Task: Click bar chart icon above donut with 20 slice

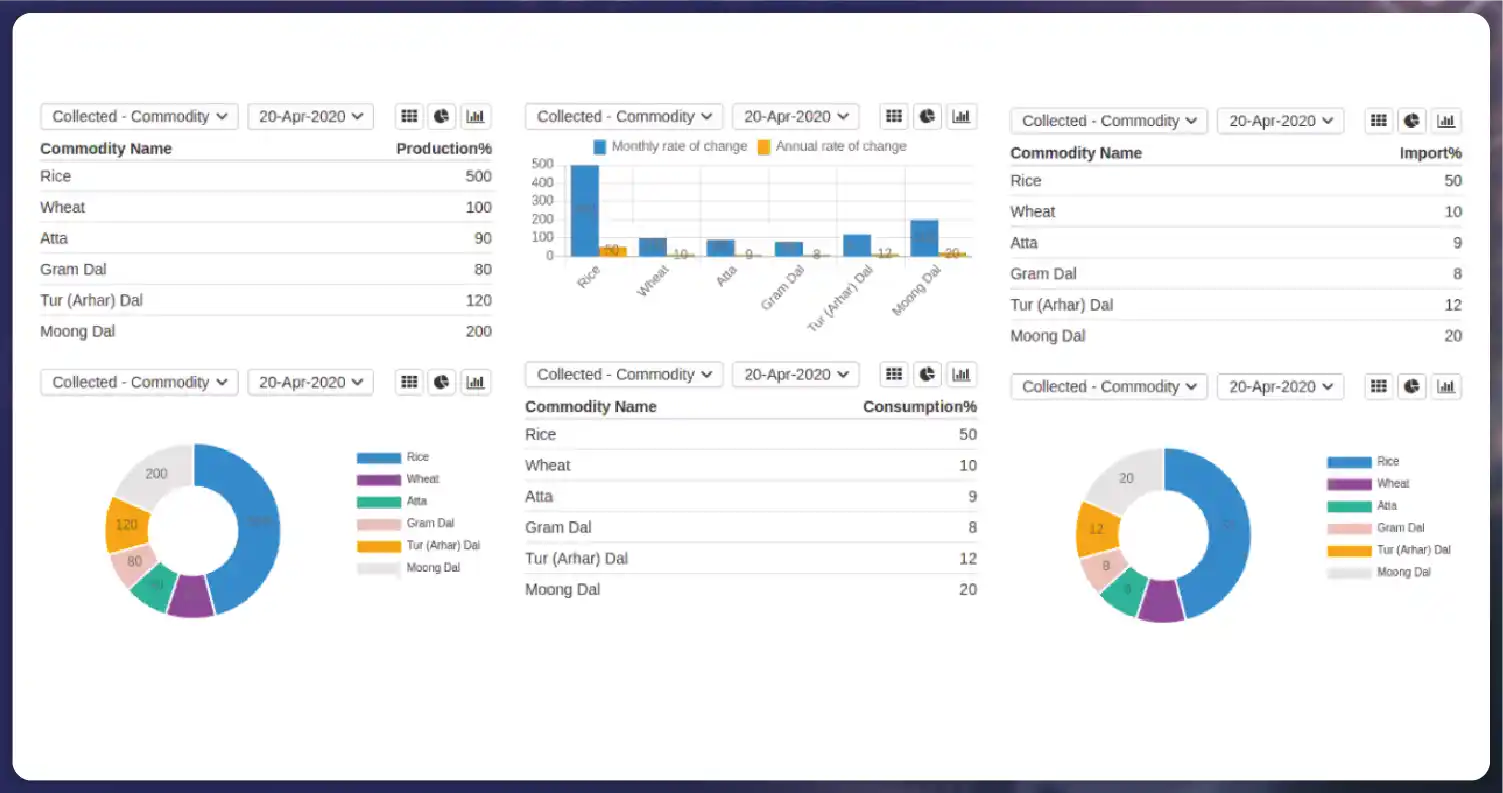Action: click(1446, 386)
